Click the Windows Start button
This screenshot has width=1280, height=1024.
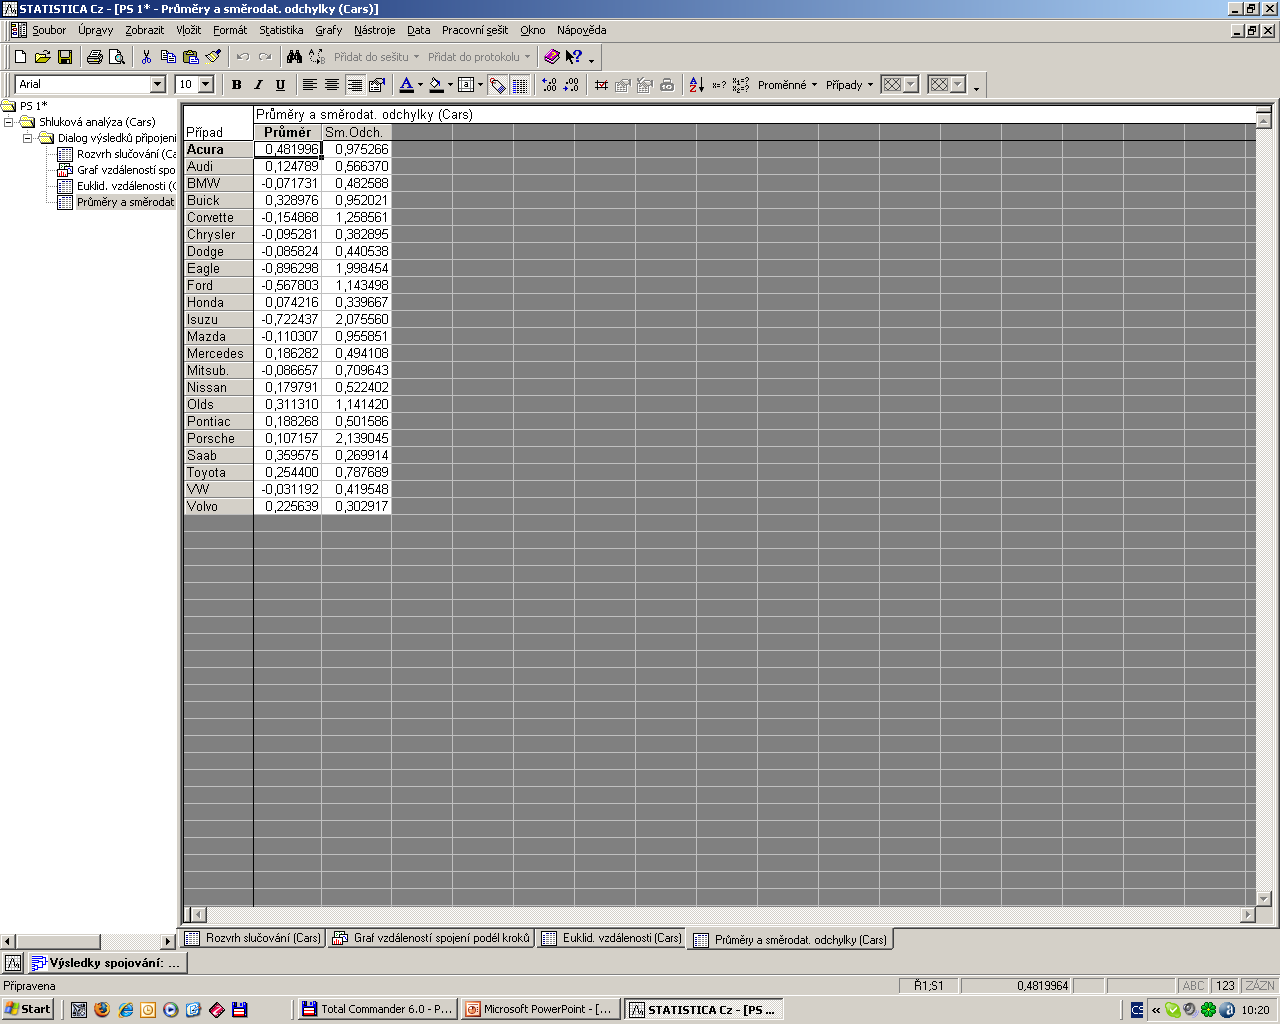click(28, 1009)
